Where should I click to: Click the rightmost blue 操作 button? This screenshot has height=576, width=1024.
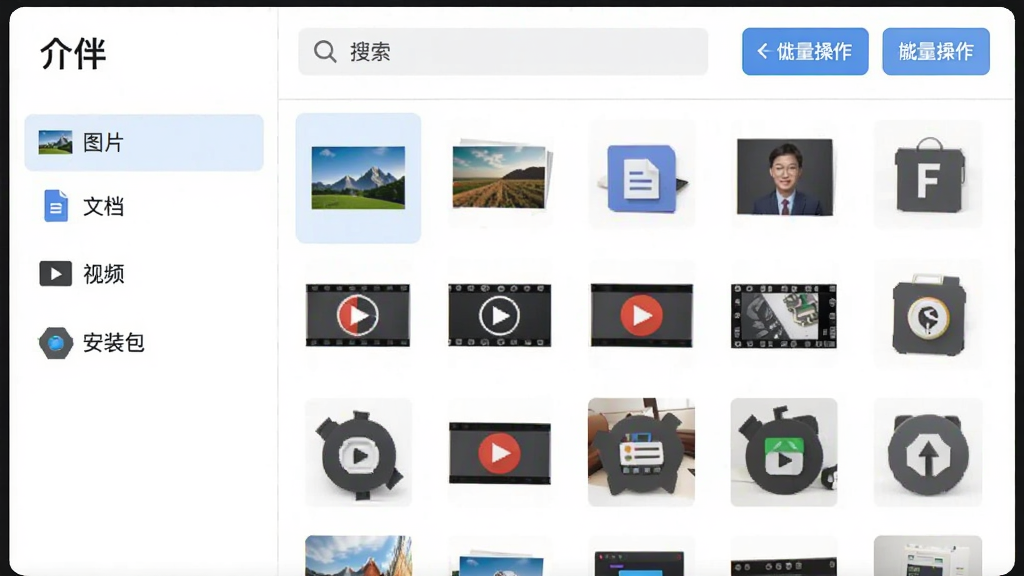936,52
